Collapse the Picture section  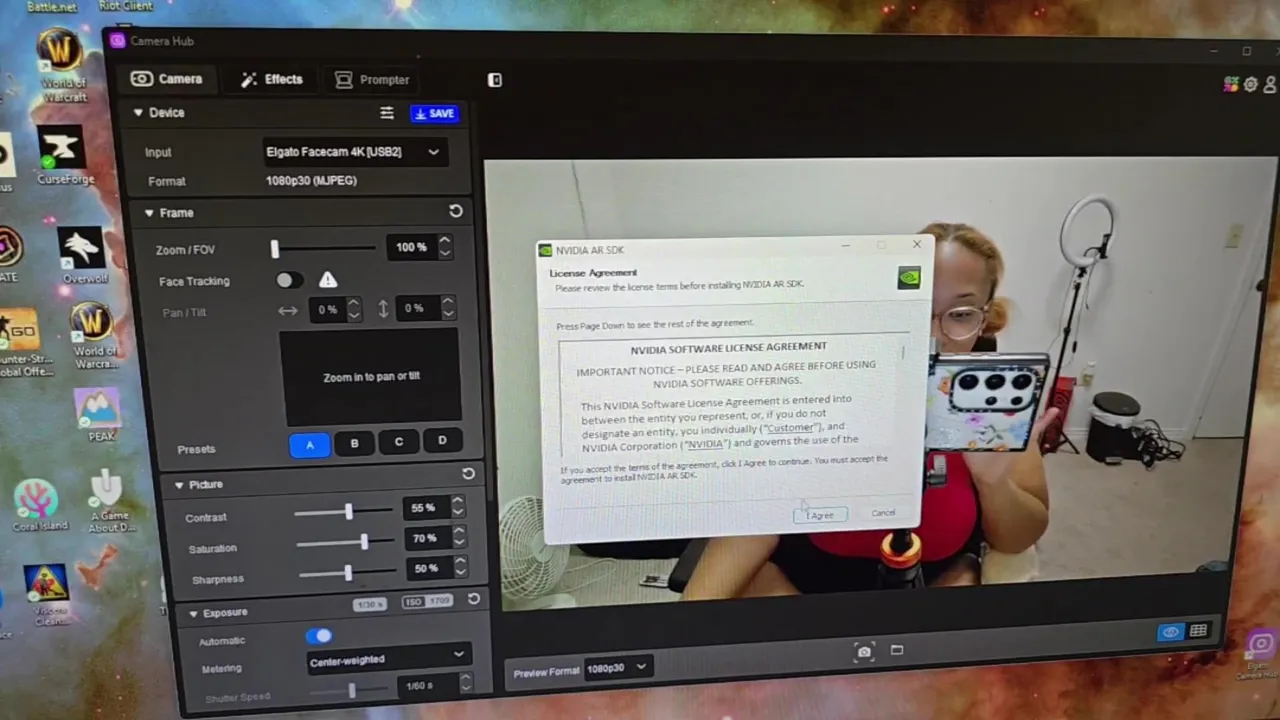click(x=179, y=485)
